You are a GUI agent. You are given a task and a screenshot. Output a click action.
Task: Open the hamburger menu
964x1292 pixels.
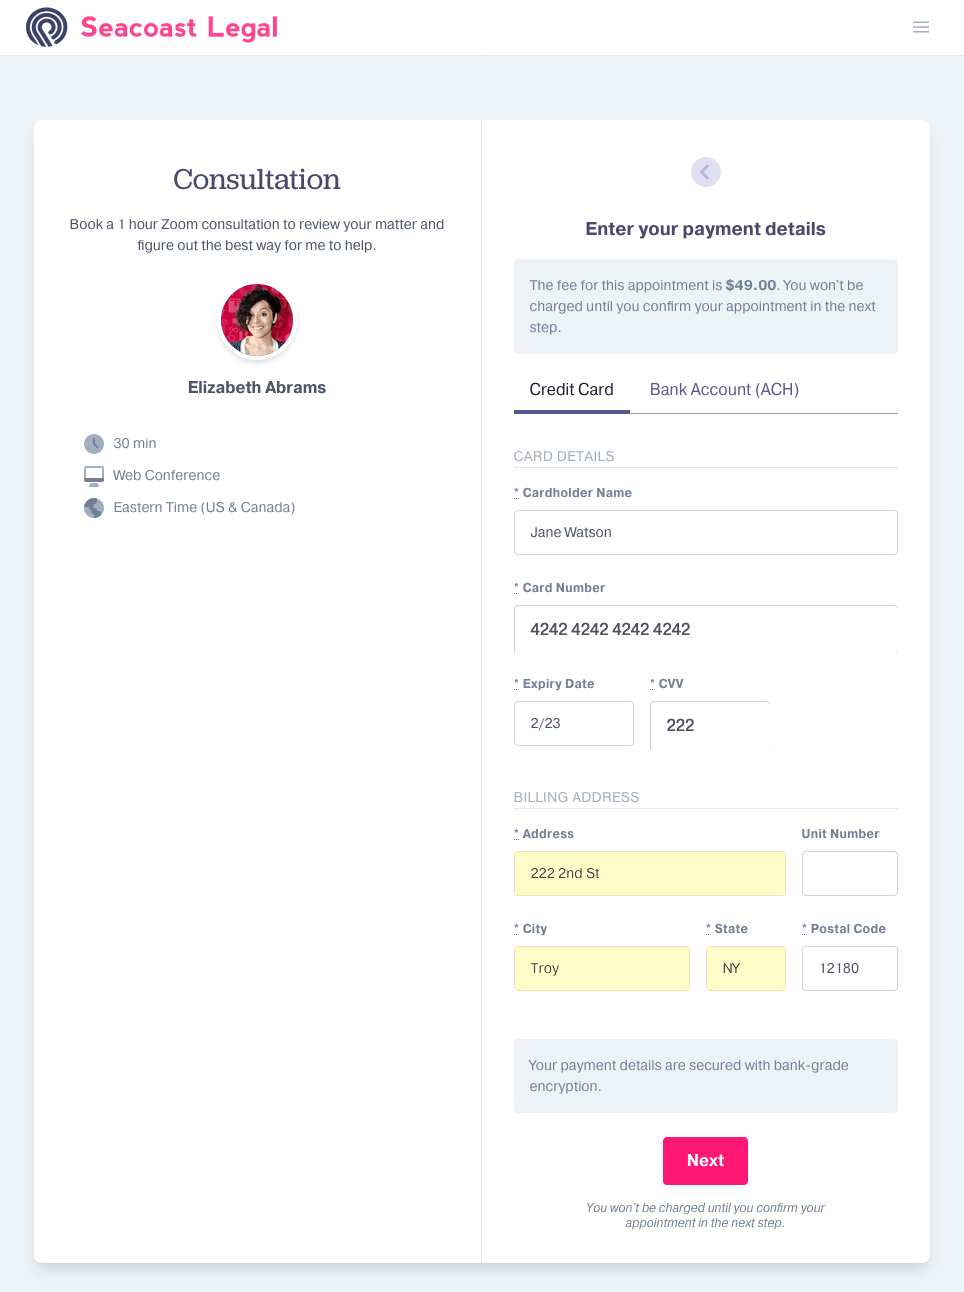921,27
